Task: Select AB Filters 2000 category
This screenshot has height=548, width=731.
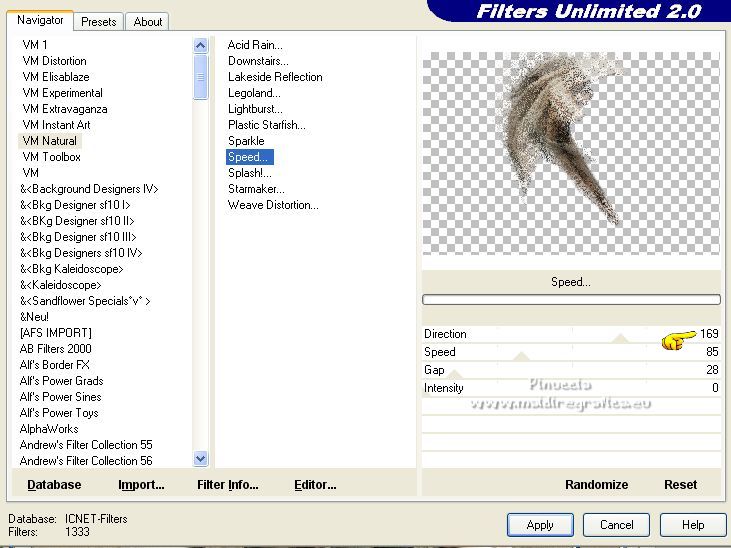Action: pos(55,349)
